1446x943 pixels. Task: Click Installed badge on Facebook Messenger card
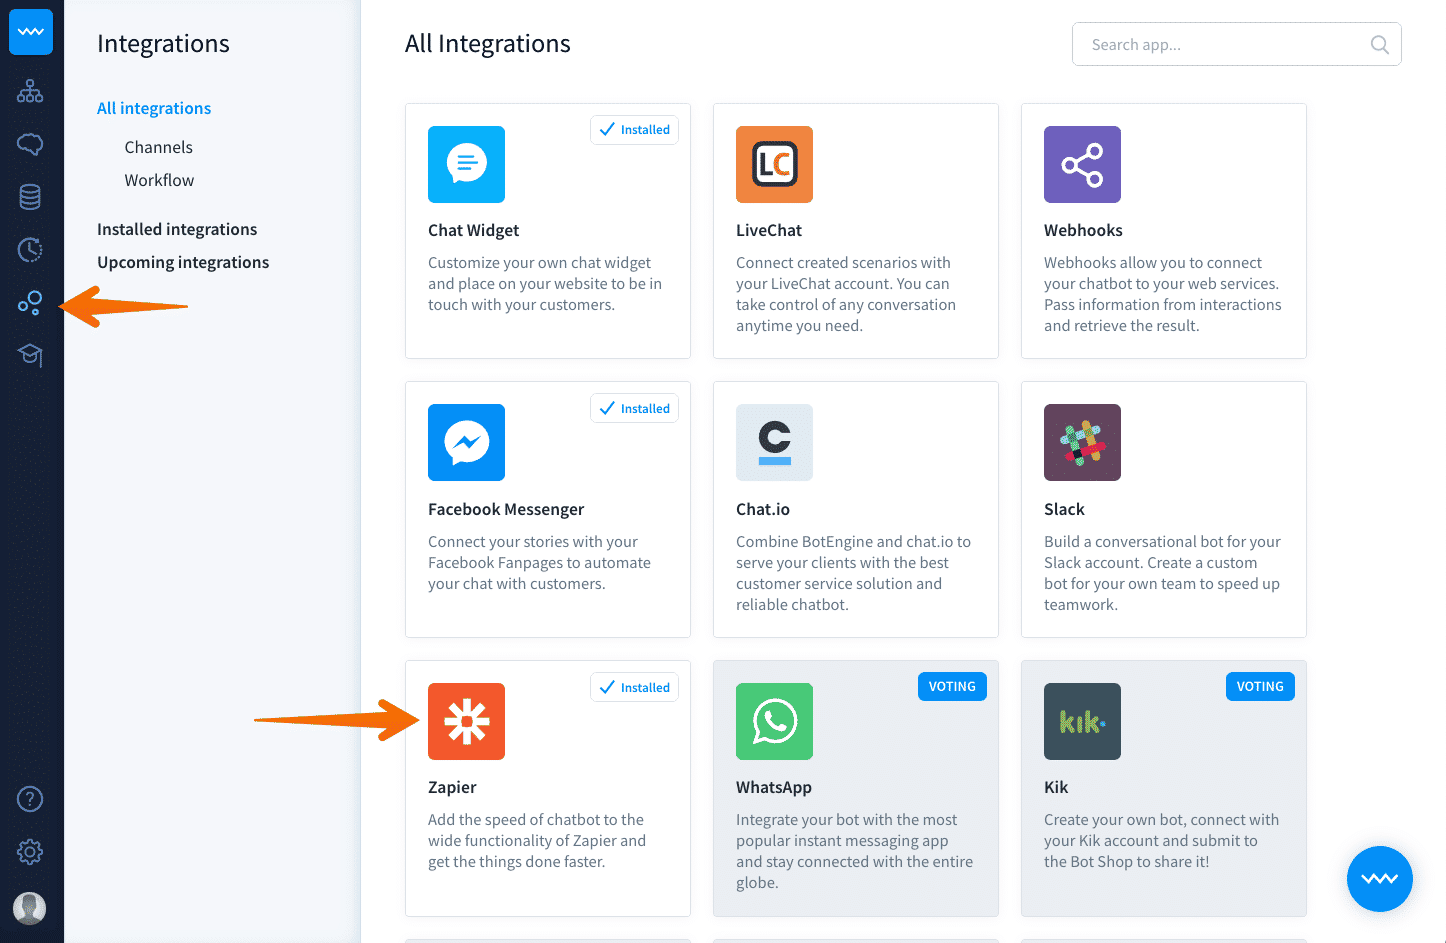[x=634, y=408]
